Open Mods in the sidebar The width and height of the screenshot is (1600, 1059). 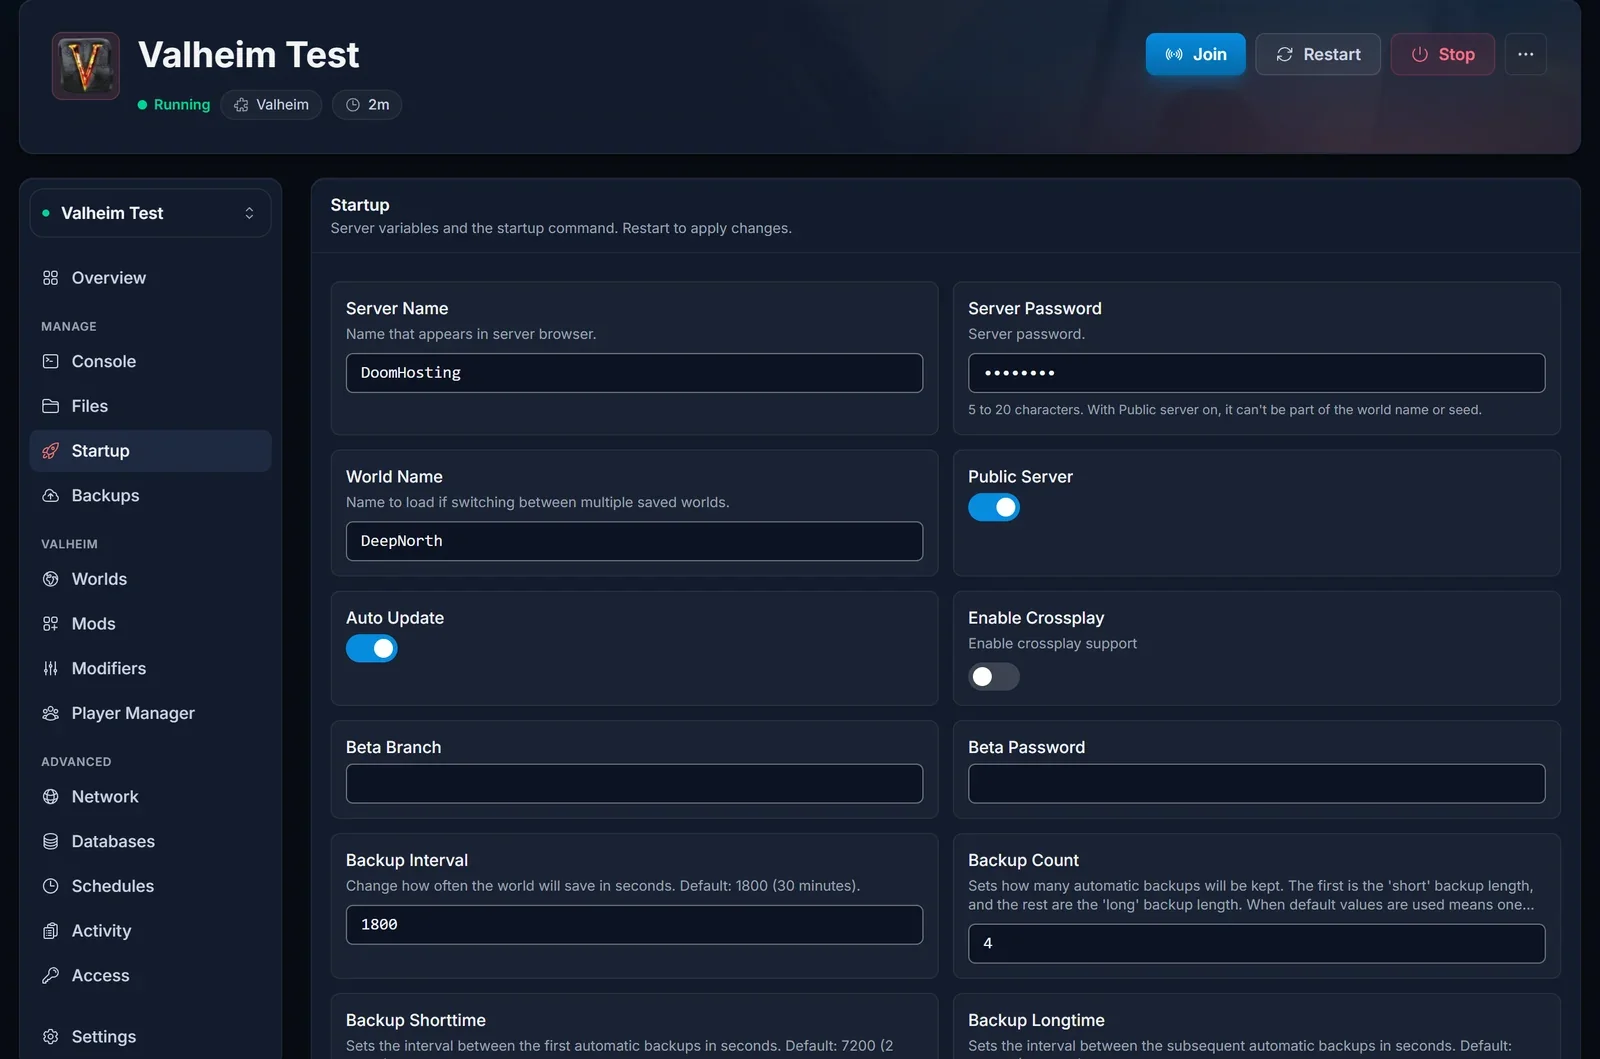click(150, 624)
